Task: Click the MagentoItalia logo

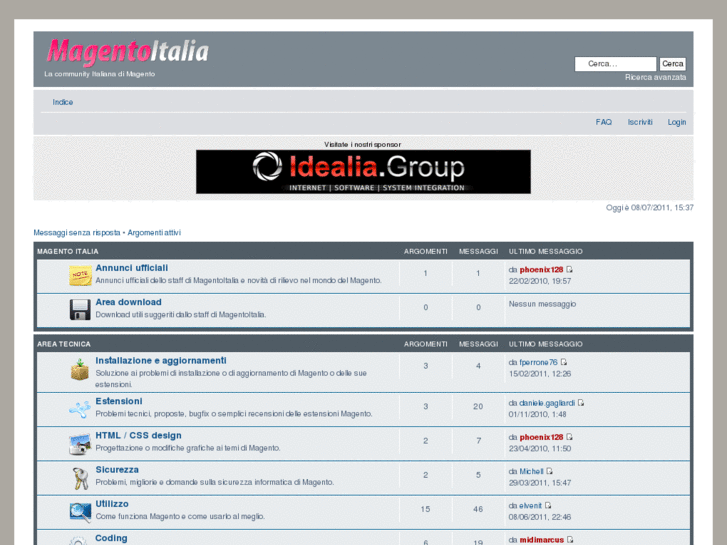Action: click(x=128, y=51)
